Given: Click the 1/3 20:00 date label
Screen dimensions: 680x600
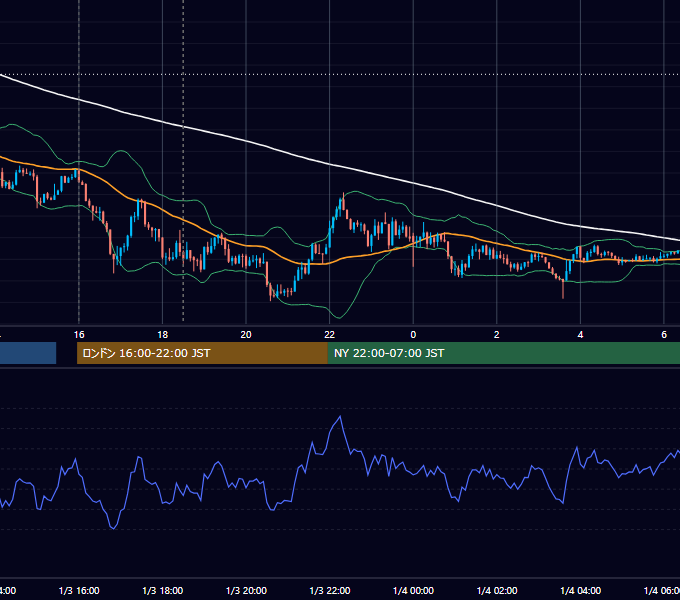Looking at the screenshot, I should click(x=246, y=590).
